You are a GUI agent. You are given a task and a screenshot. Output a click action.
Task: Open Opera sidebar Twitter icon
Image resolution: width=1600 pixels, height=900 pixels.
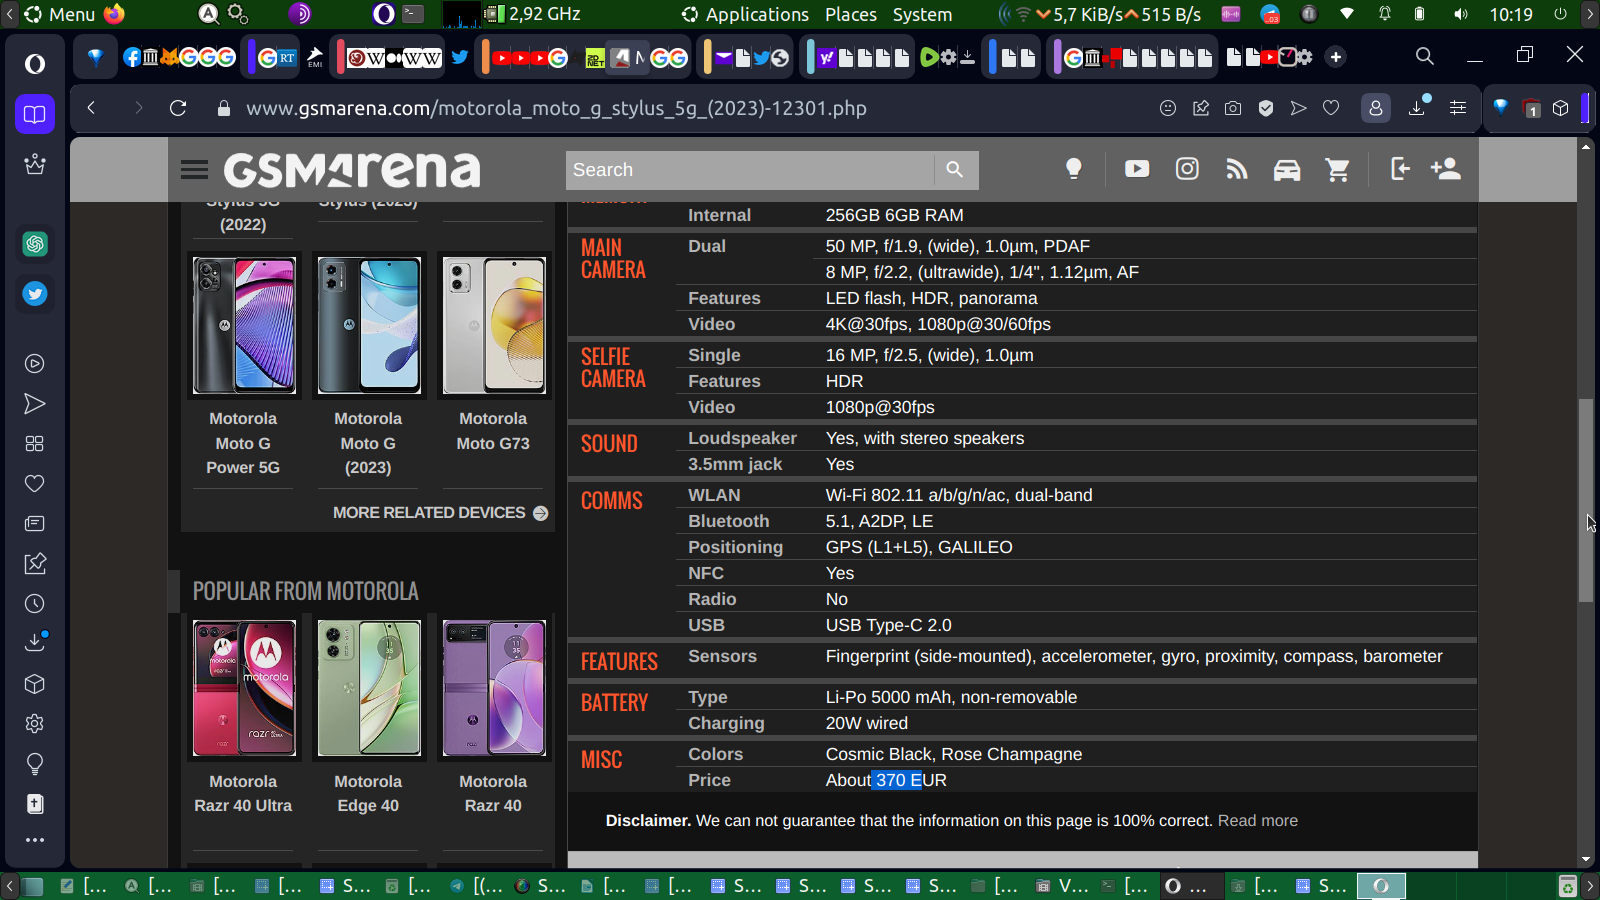tap(35, 294)
